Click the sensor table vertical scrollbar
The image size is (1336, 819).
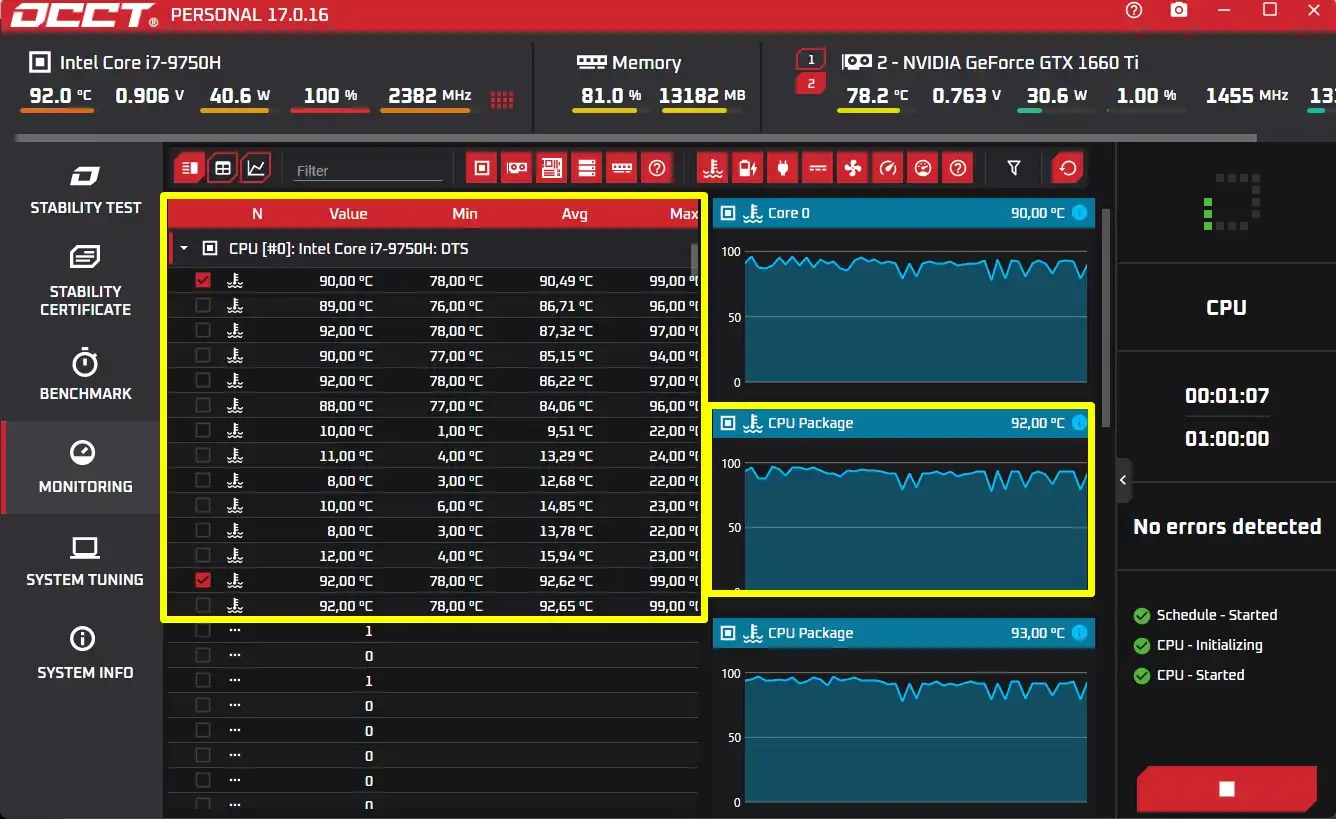pyautogui.click(x=695, y=258)
